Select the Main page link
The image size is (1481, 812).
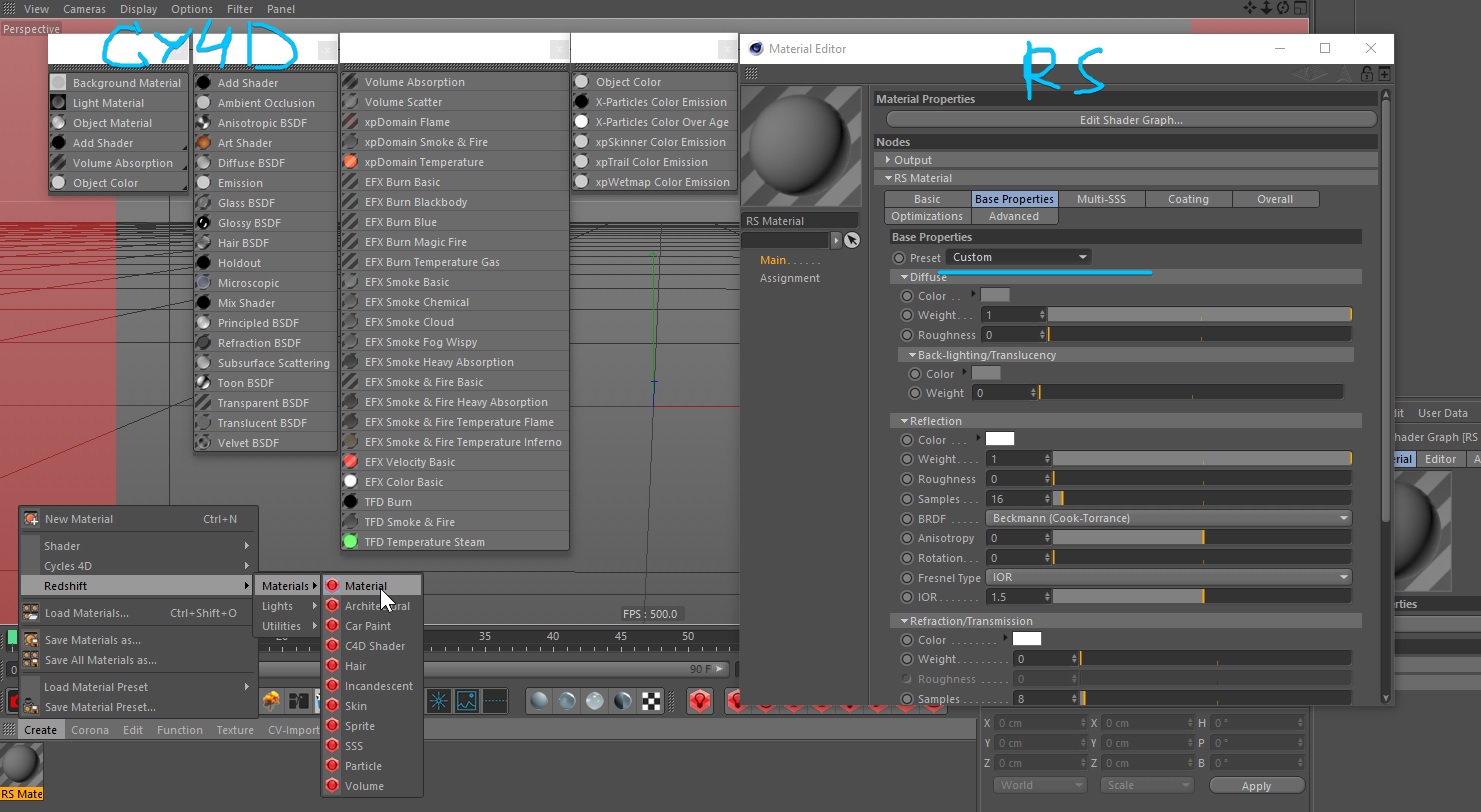pos(773,260)
